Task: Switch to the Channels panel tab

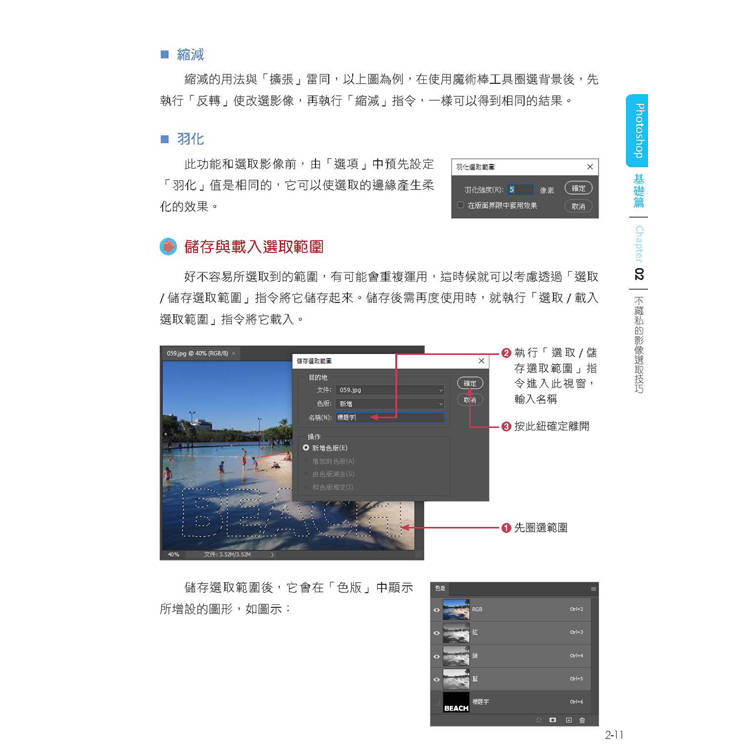Action: (x=440, y=588)
